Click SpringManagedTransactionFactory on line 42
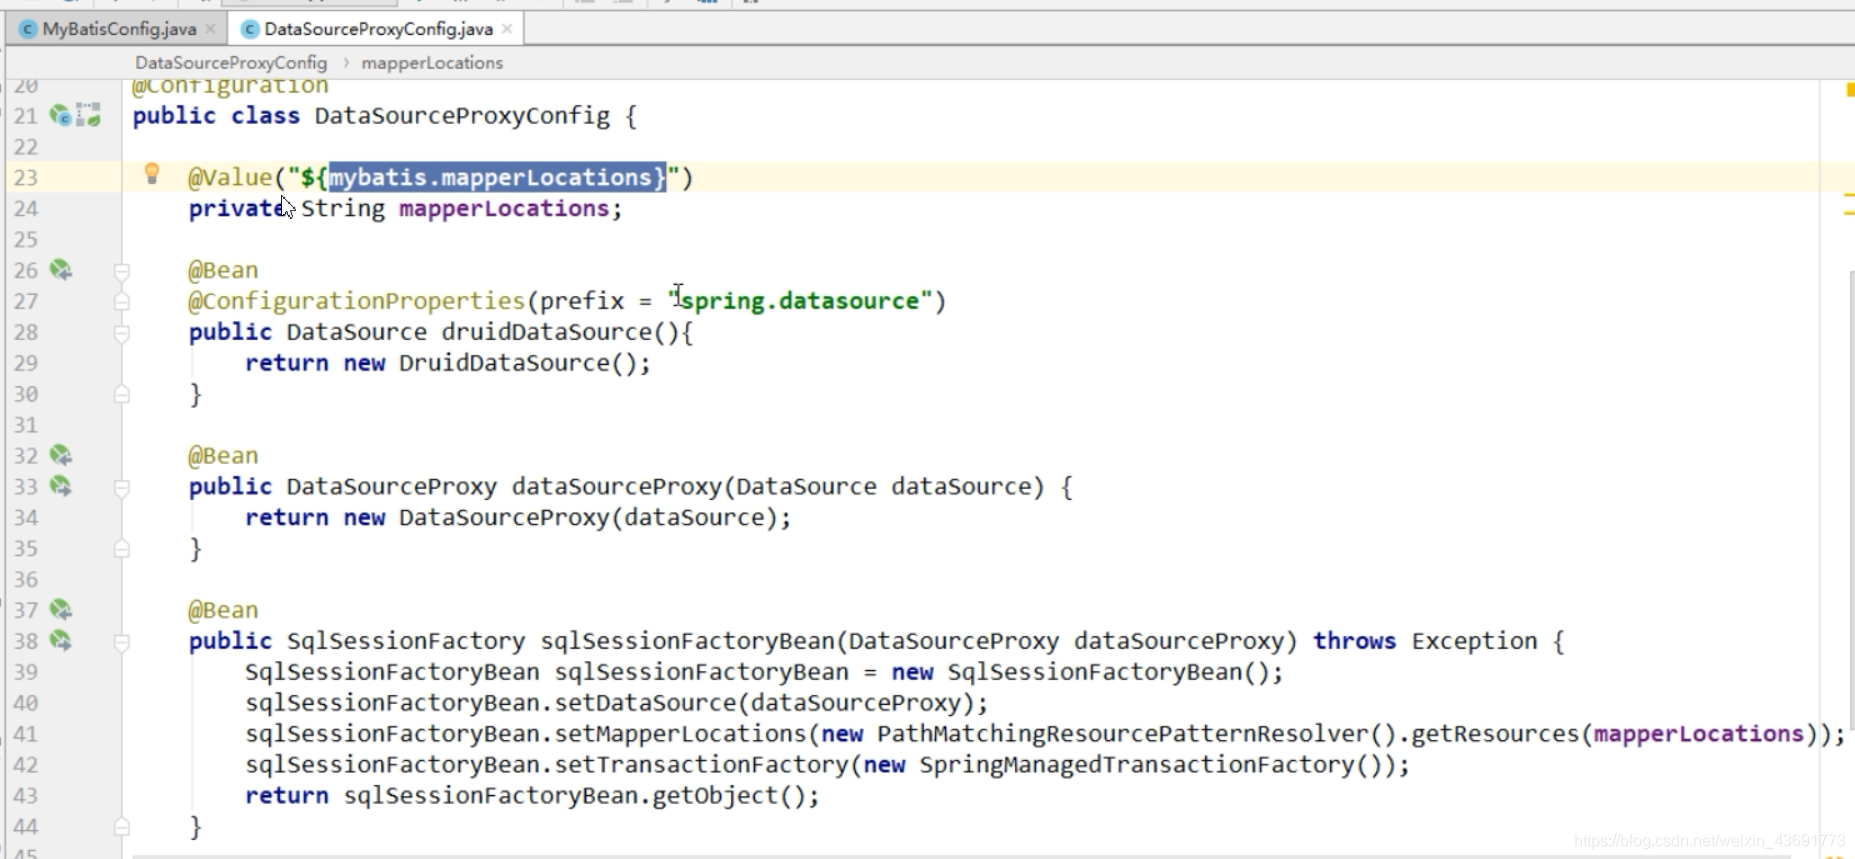This screenshot has width=1855, height=859. point(1136,765)
